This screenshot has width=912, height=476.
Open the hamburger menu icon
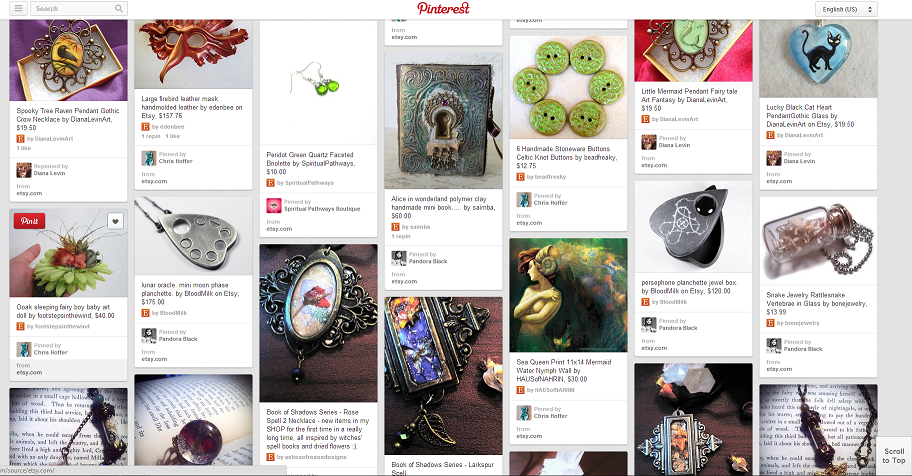(x=19, y=9)
